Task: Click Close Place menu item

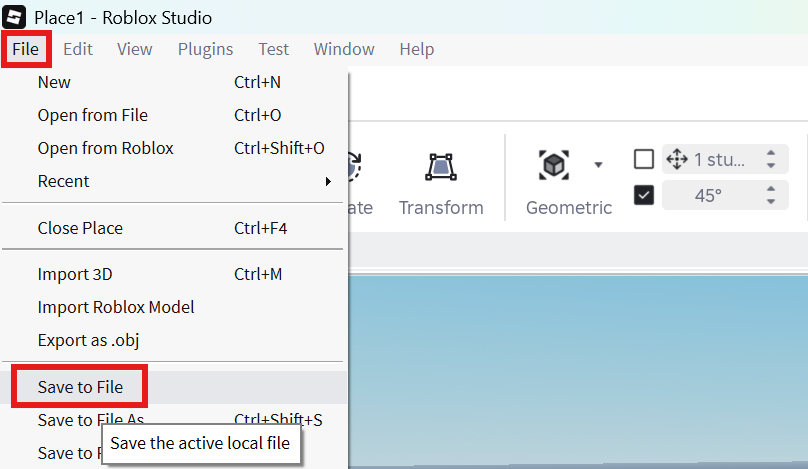Action: [x=80, y=228]
